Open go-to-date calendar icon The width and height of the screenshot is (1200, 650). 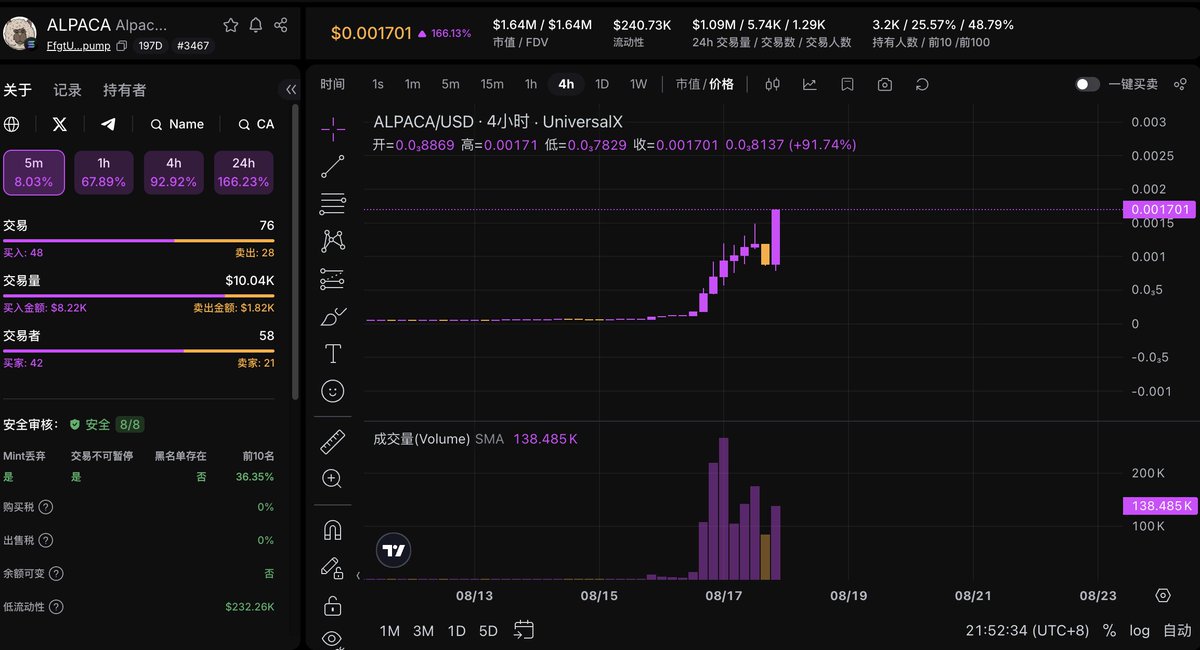tap(523, 630)
